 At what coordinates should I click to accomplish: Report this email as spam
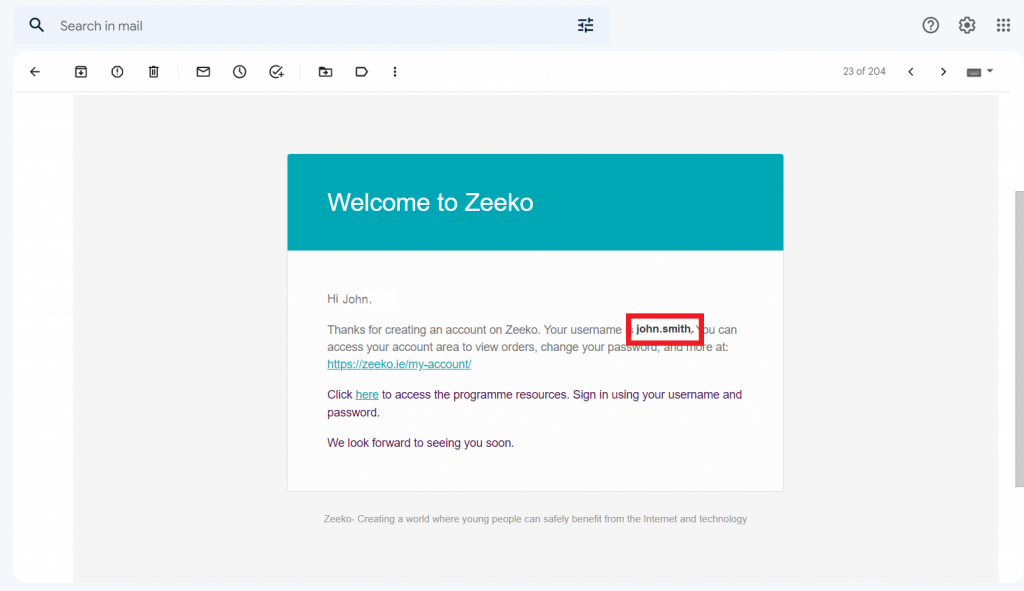[117, 72]
